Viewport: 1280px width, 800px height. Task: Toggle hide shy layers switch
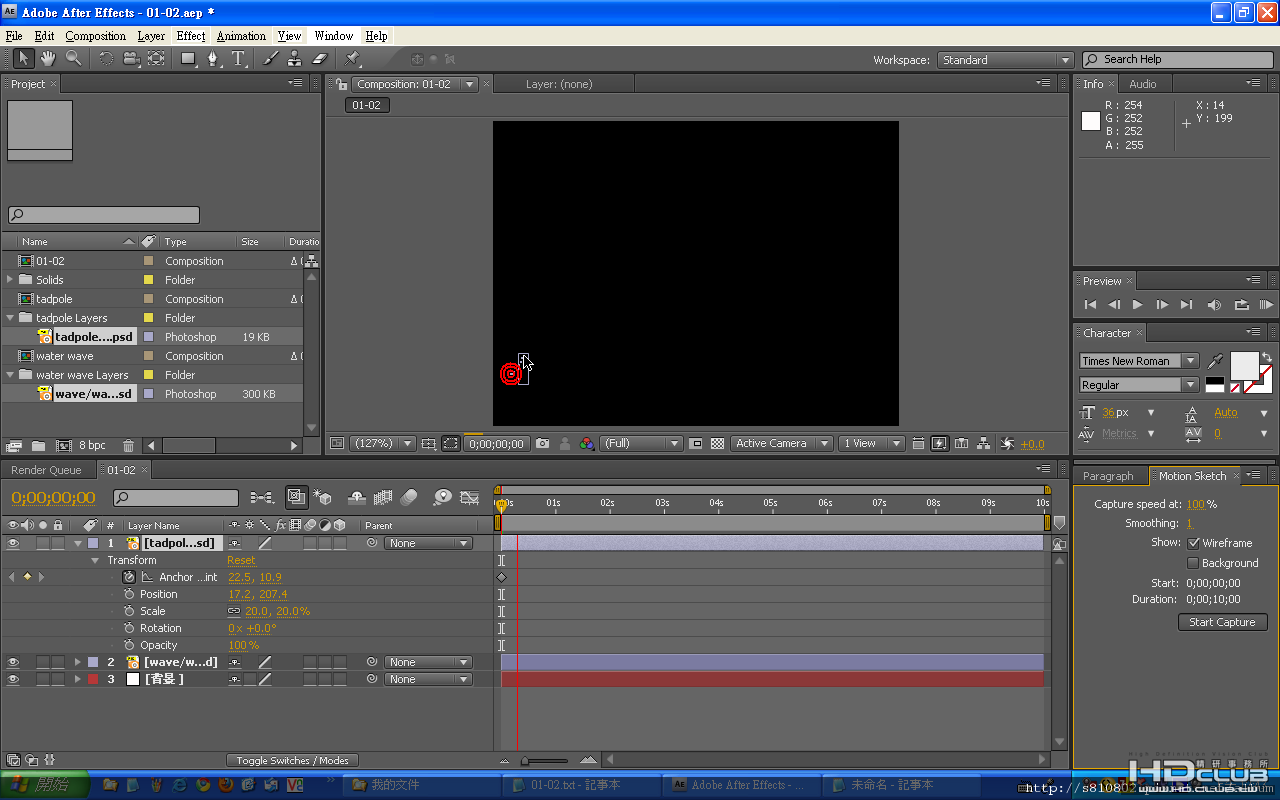(x=356, y=497)
